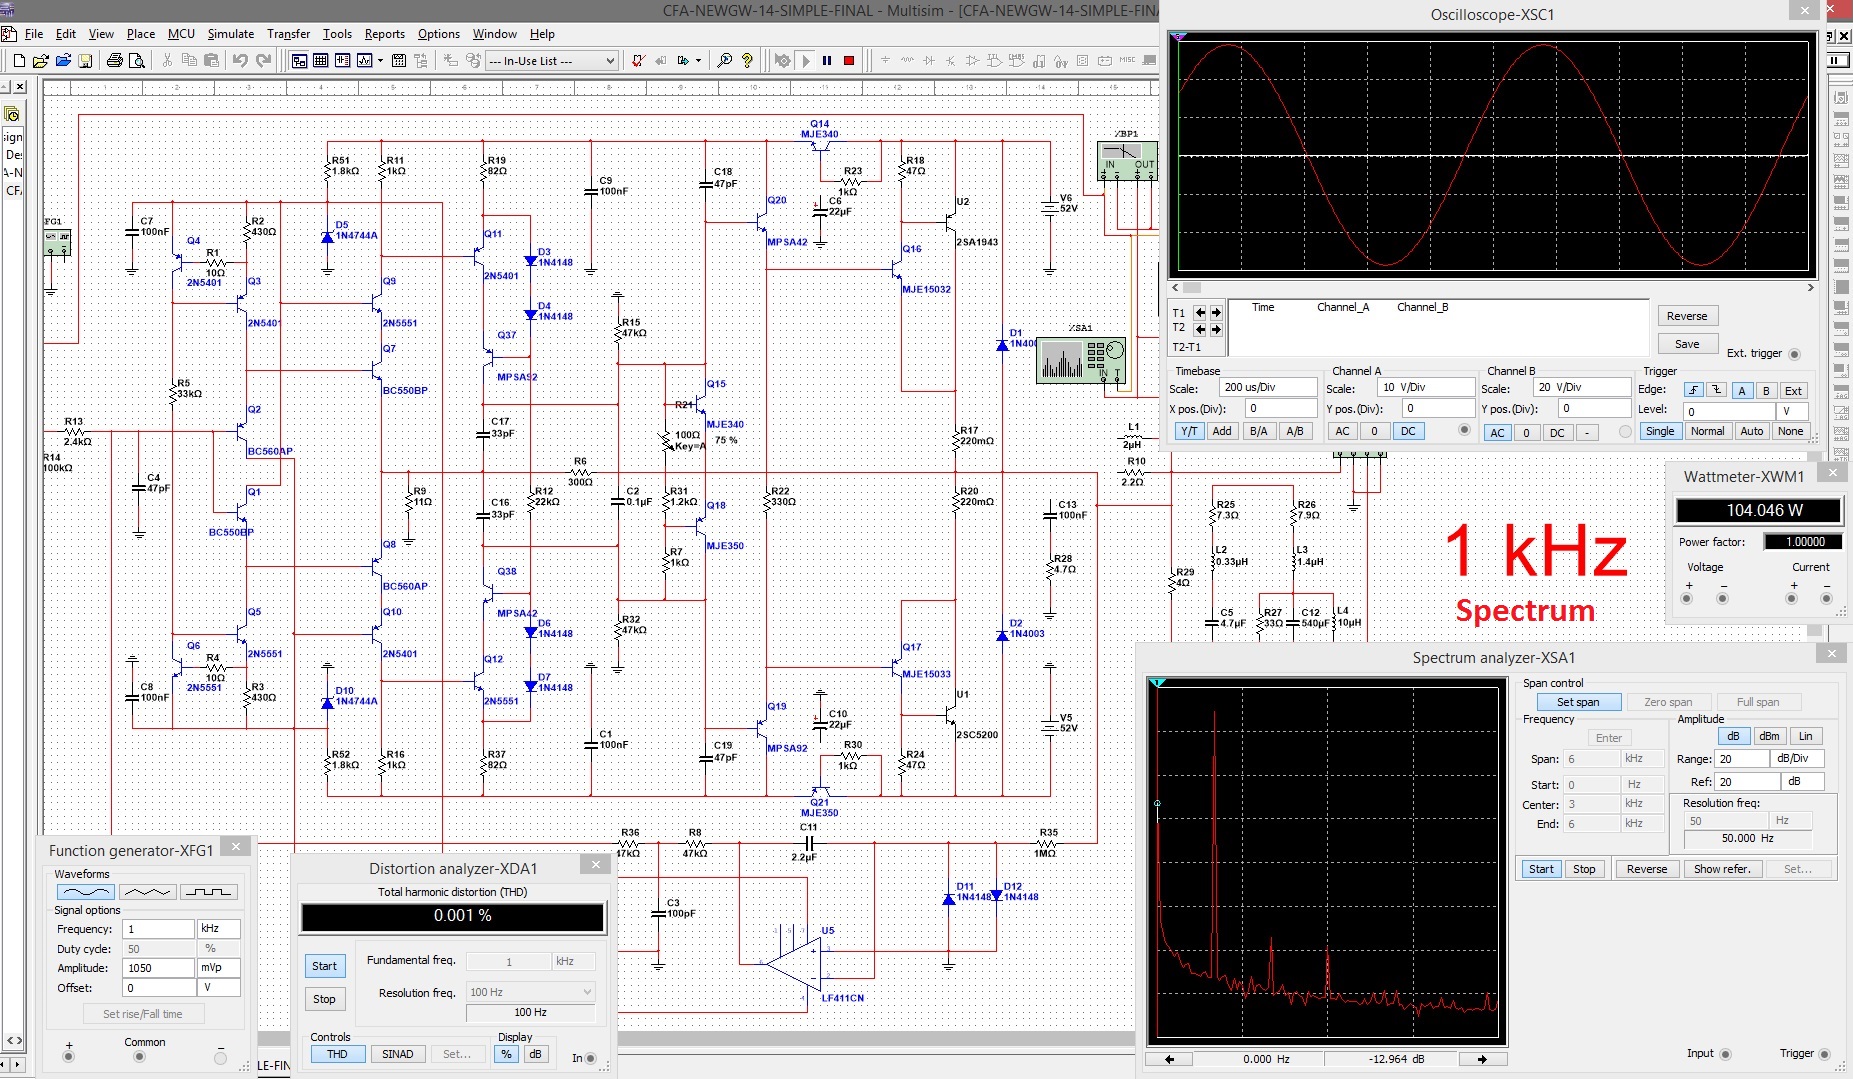The width and height of the screenshot is (1853, 1079).
Task: Open trigger Level unit V selector
Action: (x=1792, y=411)
